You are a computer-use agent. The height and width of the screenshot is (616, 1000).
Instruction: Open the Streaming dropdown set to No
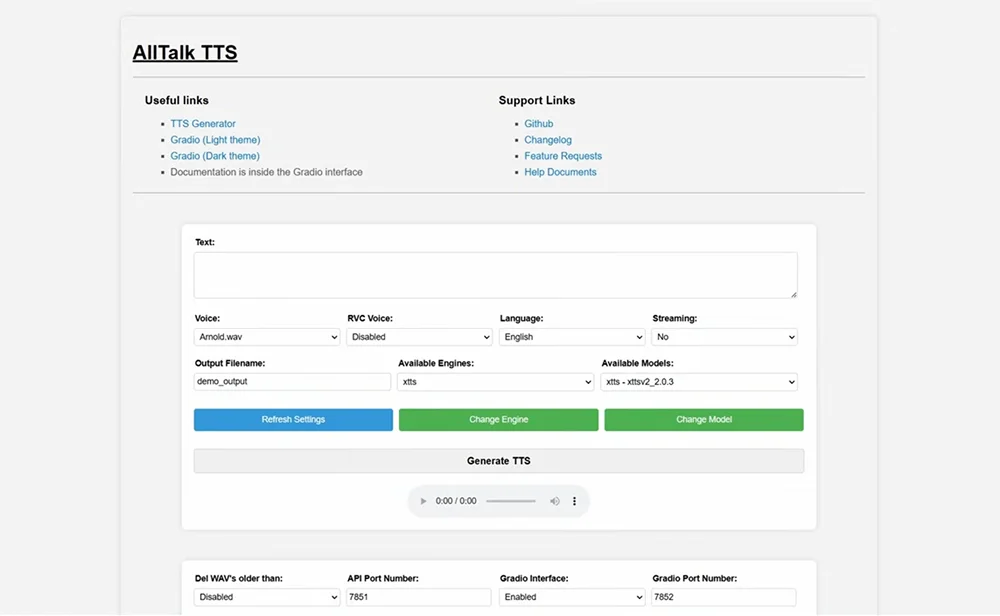pyautogui.click(x=724, y=337)
